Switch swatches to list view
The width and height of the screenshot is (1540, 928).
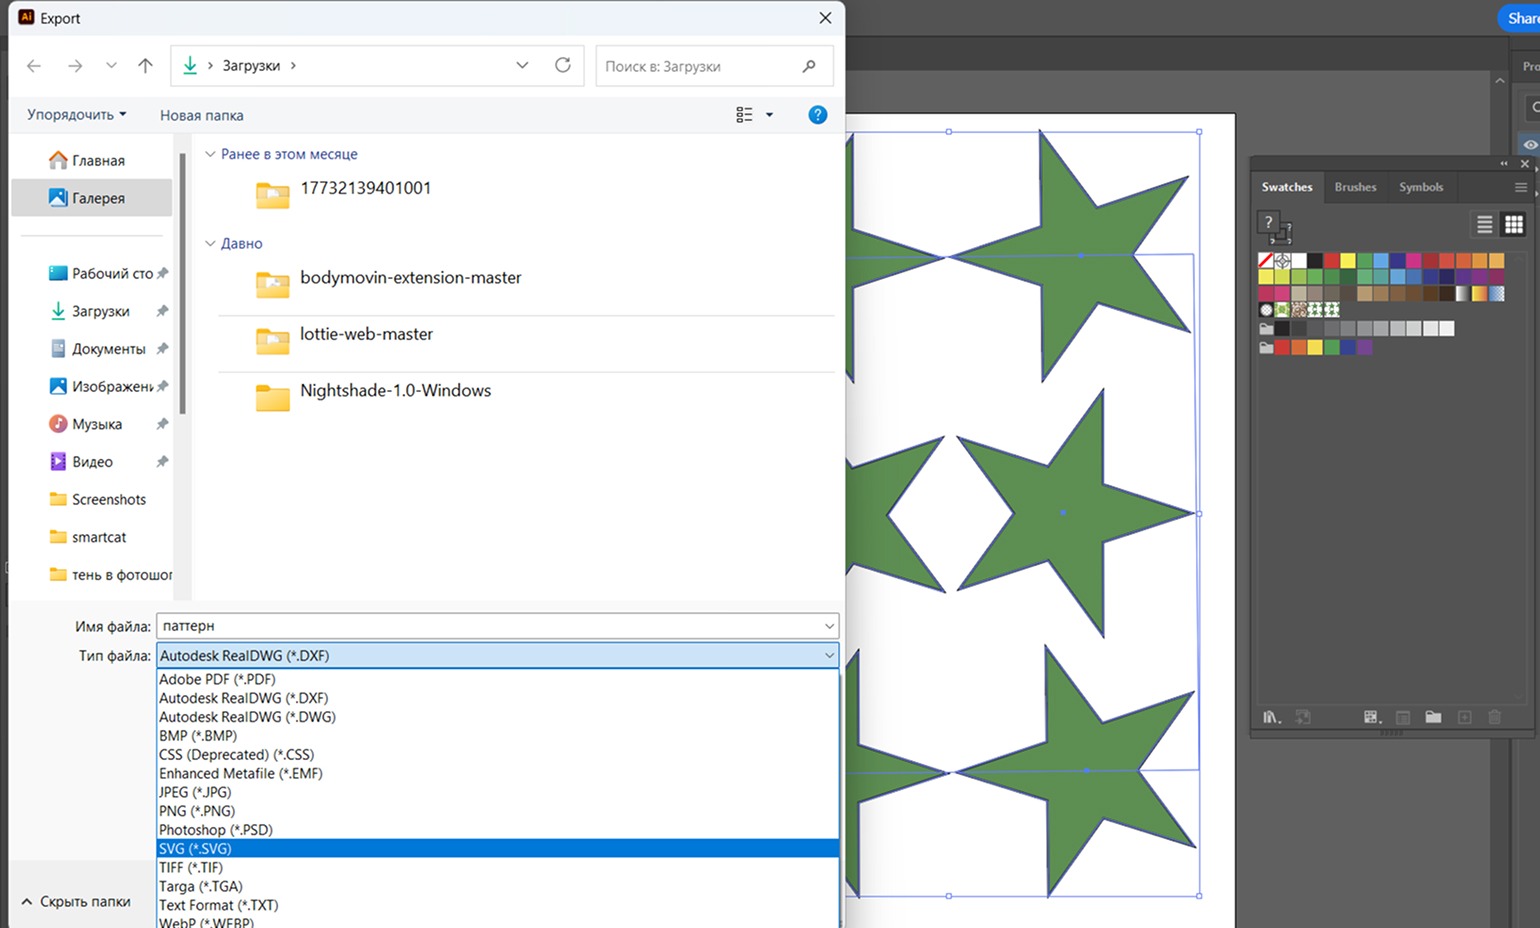click(1485, 224)
